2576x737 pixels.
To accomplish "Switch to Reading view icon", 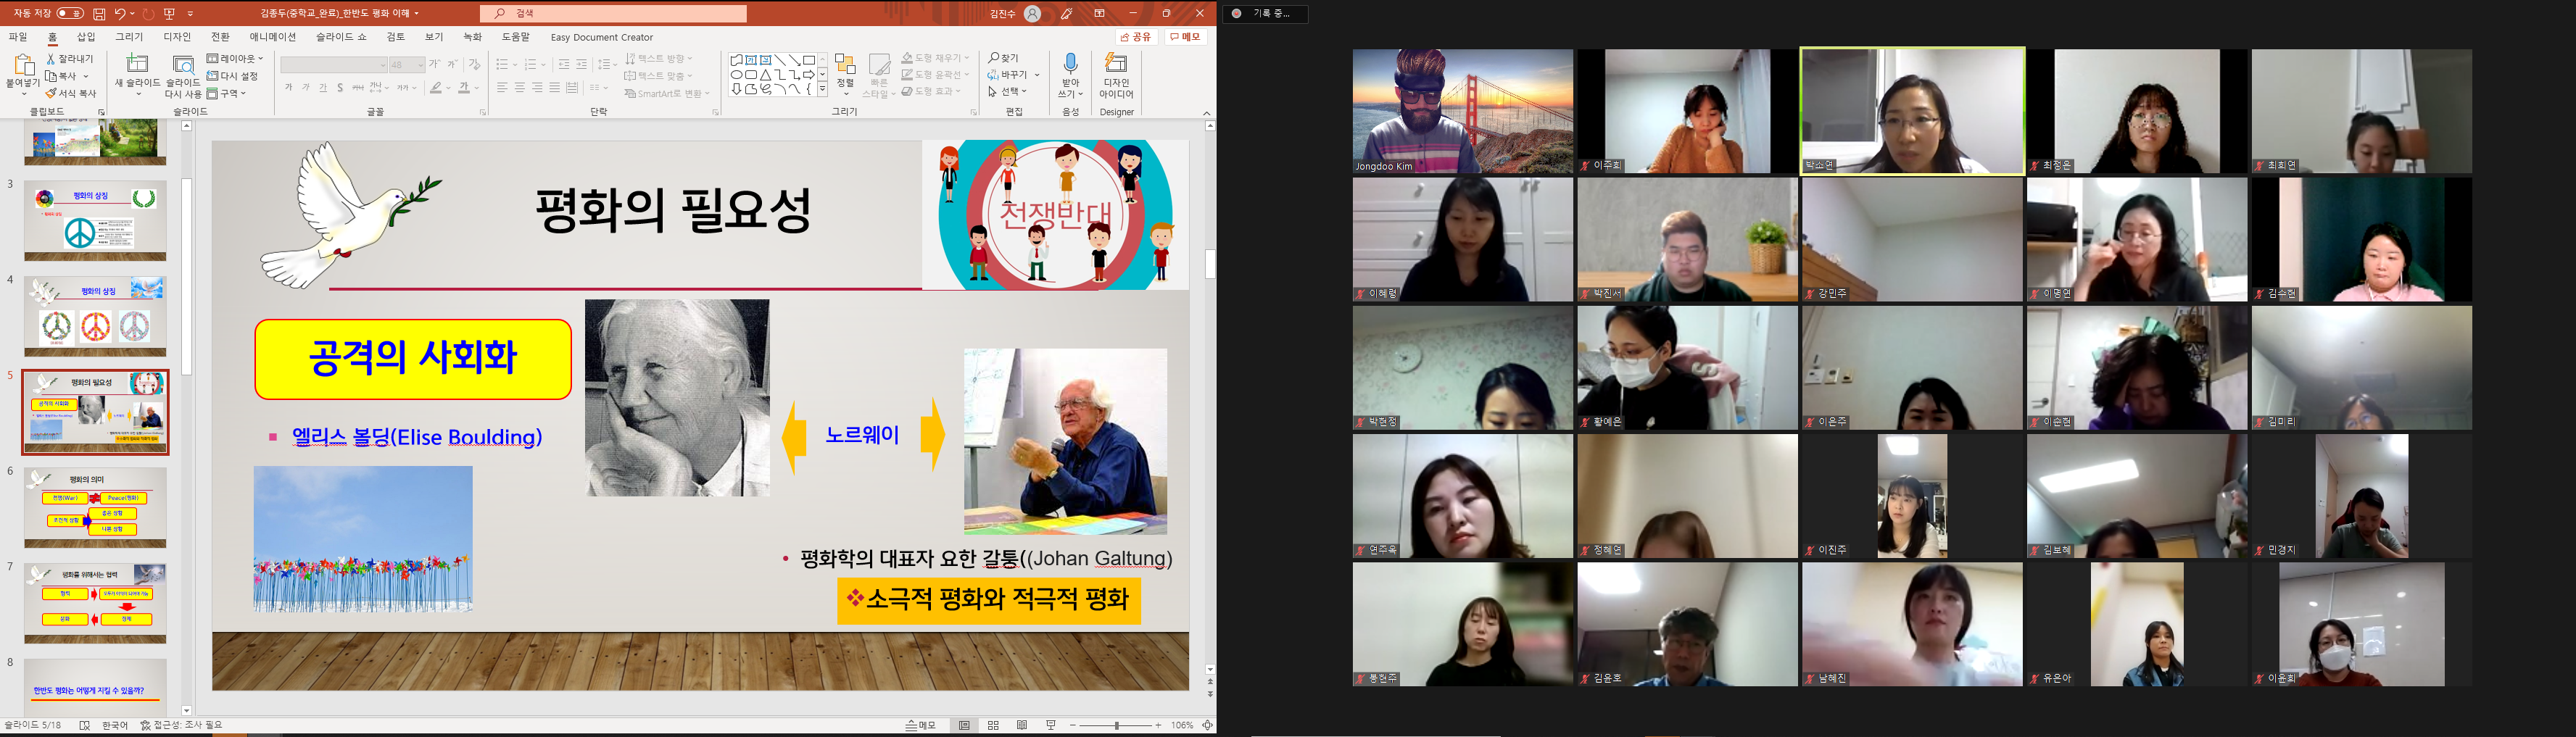I will point(1022,726).
